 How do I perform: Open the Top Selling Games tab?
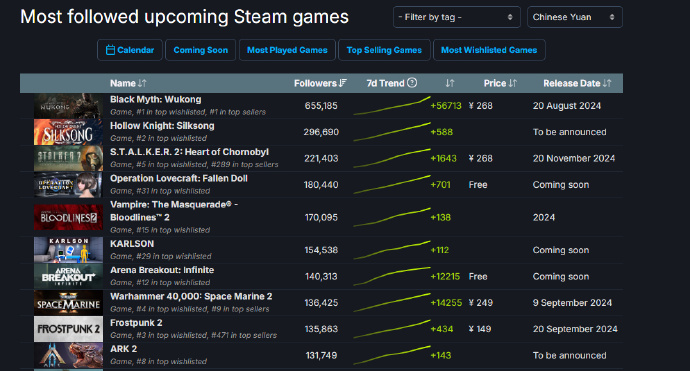[x=384, y=50]
